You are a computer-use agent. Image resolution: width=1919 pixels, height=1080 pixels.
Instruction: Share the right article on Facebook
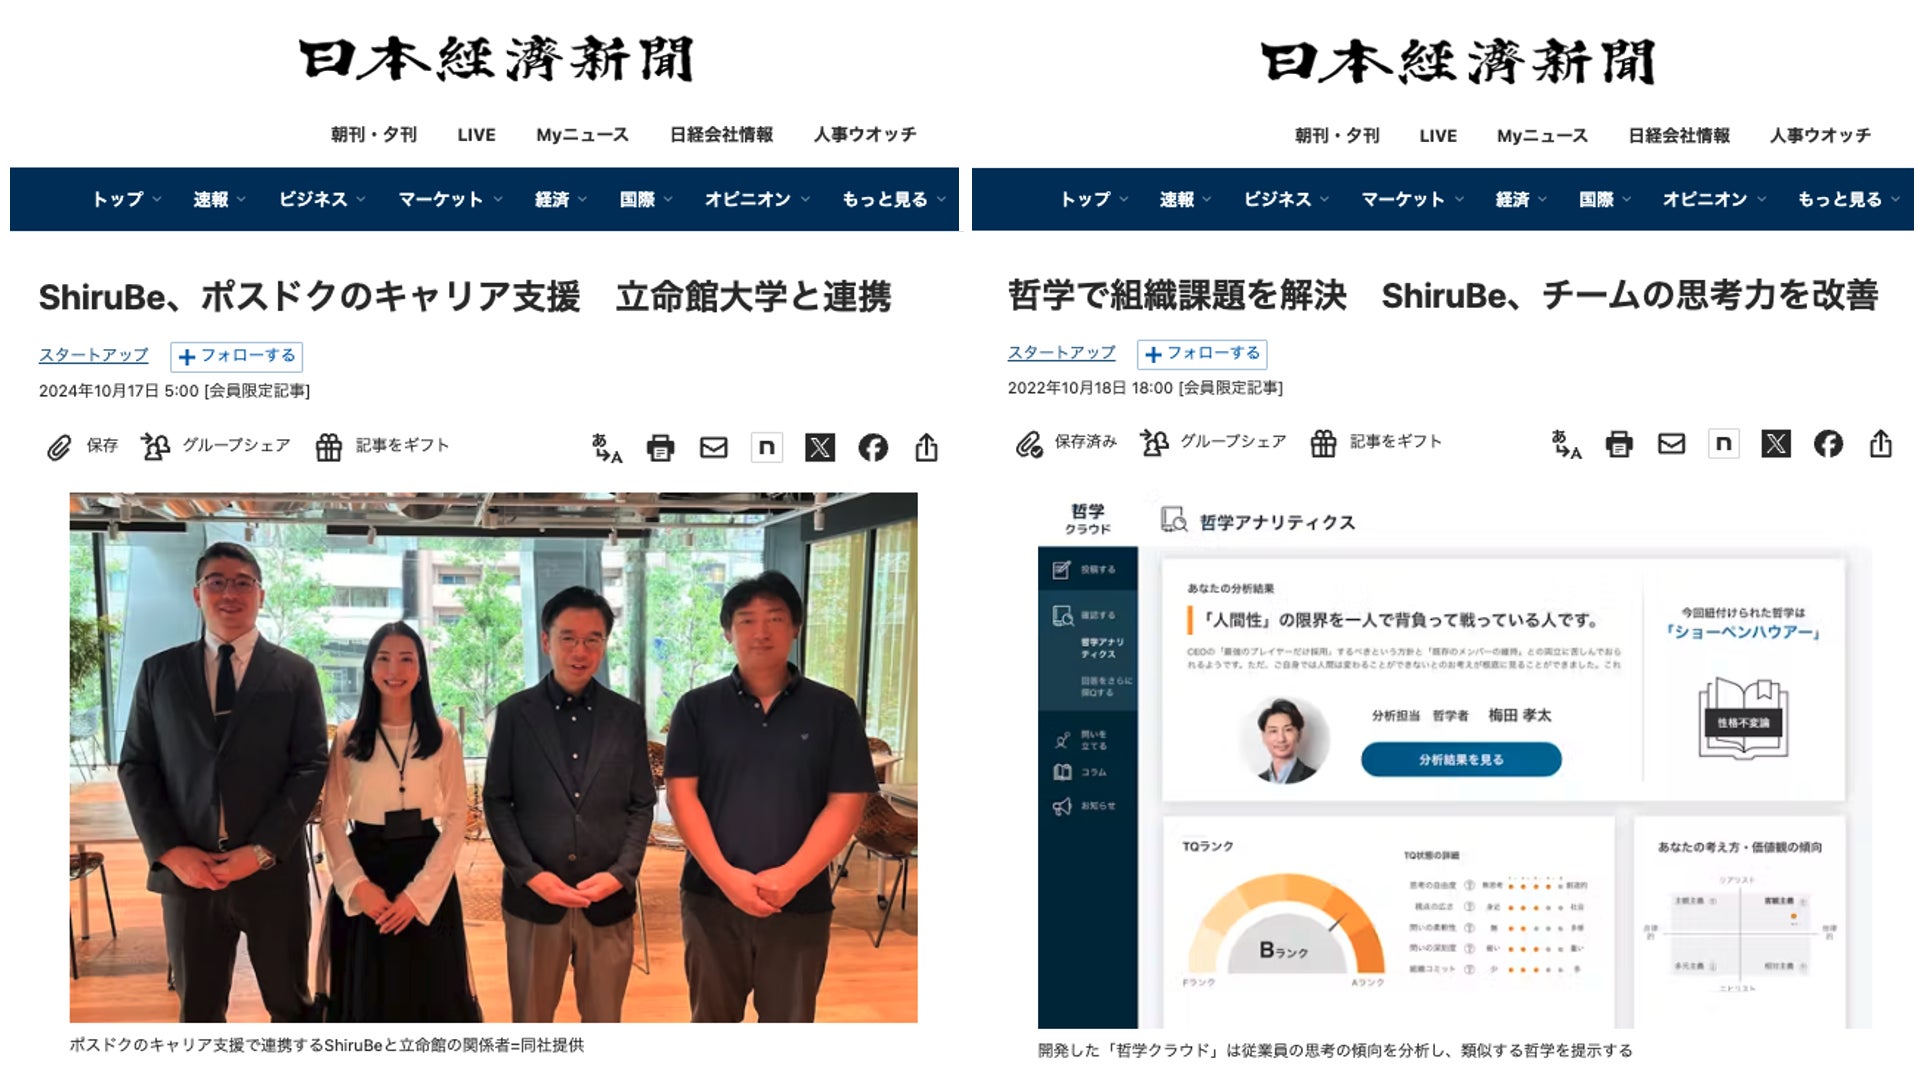coord(1828,444)
